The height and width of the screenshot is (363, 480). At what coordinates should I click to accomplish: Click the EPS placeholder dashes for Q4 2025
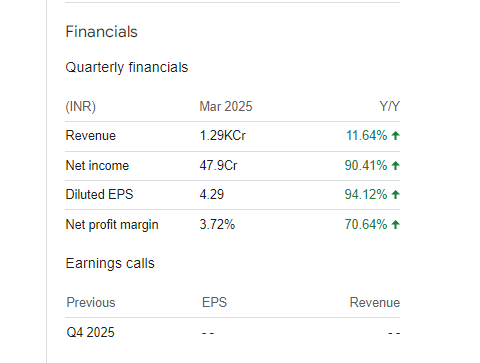pos(208,333)
